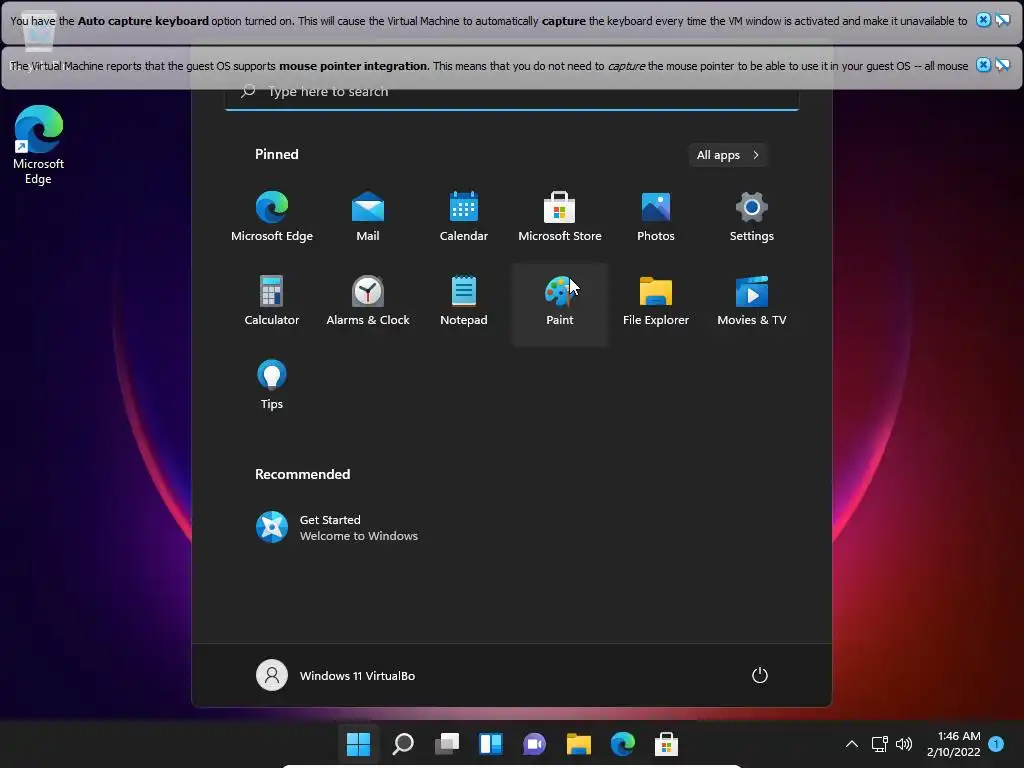The height and width of the screenshot is (768, 1024).
Task: Launch the Mail app
Action: [x=368, y=217]
